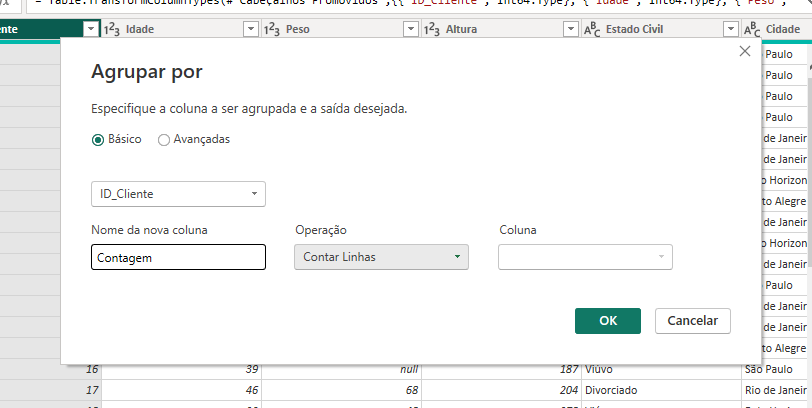812x408 pixels.
Task: Click the Peso column data type icon
Action: coord(271,30)
